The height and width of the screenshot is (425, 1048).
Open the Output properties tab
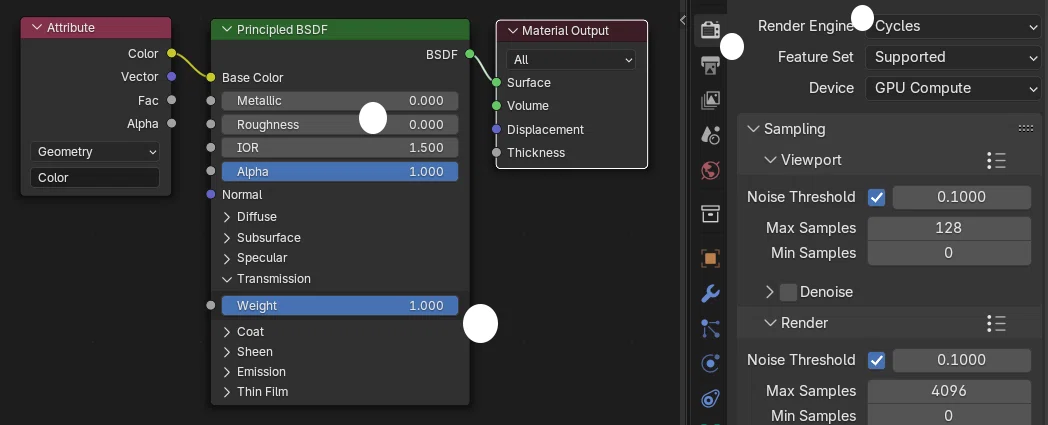(x=710, y=65)
